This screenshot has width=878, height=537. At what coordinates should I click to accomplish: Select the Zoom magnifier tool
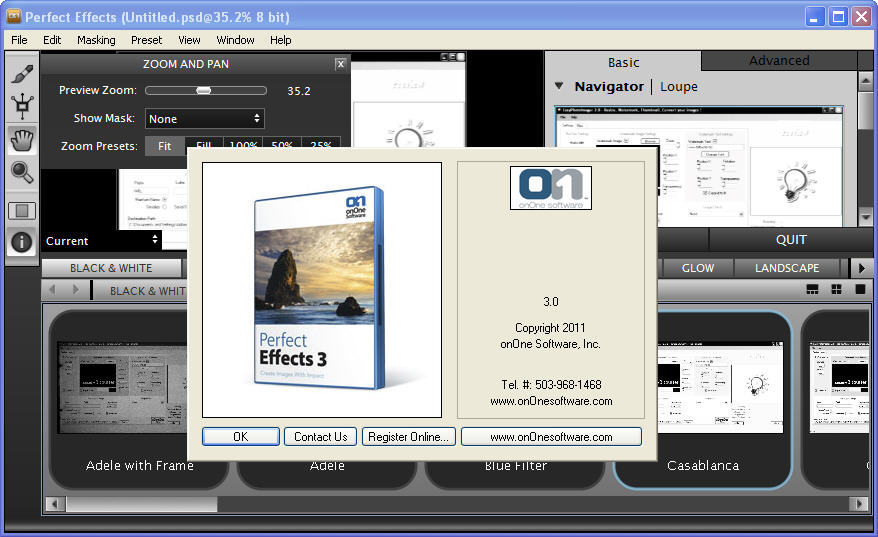(22, 173)
